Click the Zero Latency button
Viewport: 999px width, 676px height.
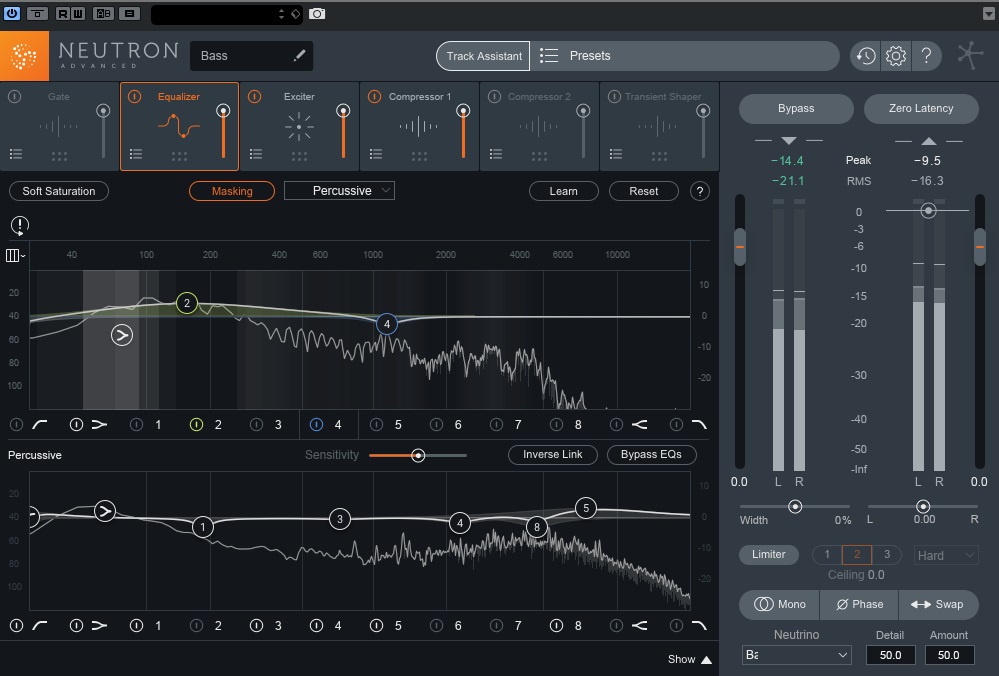[921, 108]
